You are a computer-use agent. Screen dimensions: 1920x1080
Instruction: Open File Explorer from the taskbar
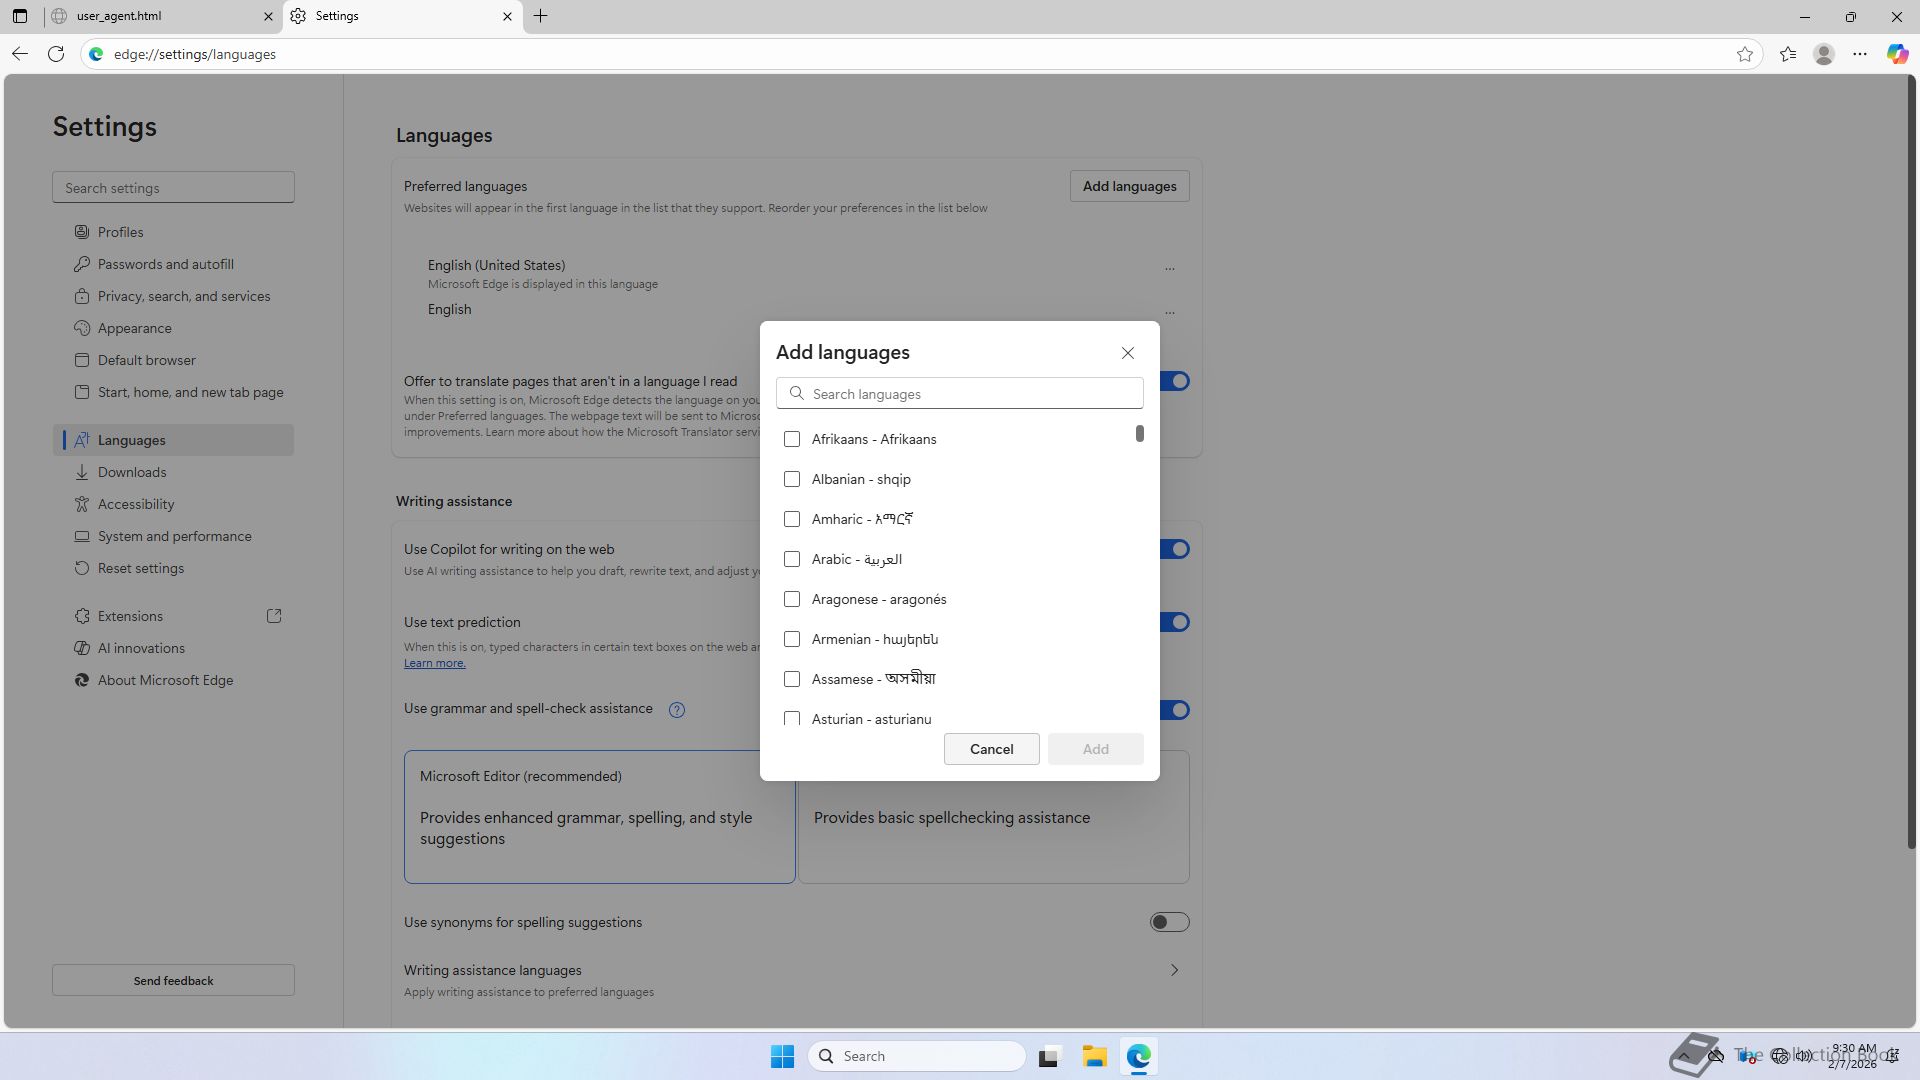1094,1056
